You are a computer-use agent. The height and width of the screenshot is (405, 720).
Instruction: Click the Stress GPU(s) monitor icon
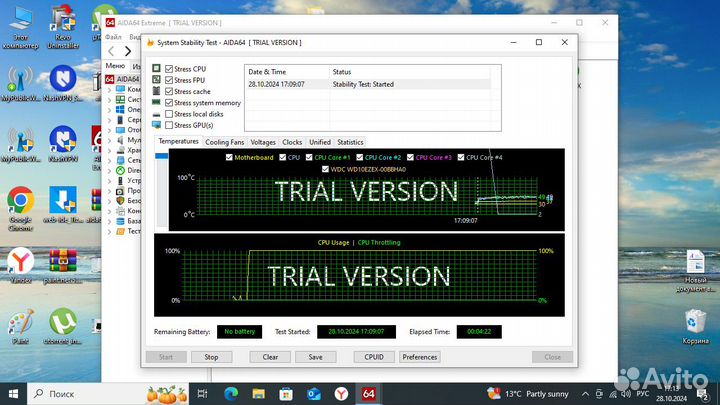157,125
